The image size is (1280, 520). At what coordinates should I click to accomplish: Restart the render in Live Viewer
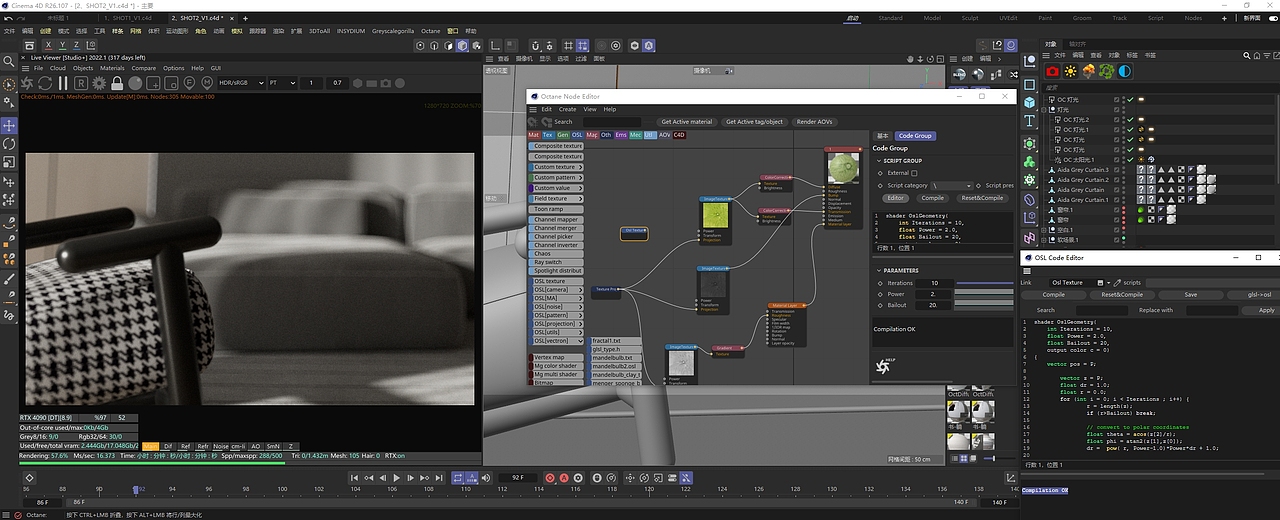(x=45, y=83)
